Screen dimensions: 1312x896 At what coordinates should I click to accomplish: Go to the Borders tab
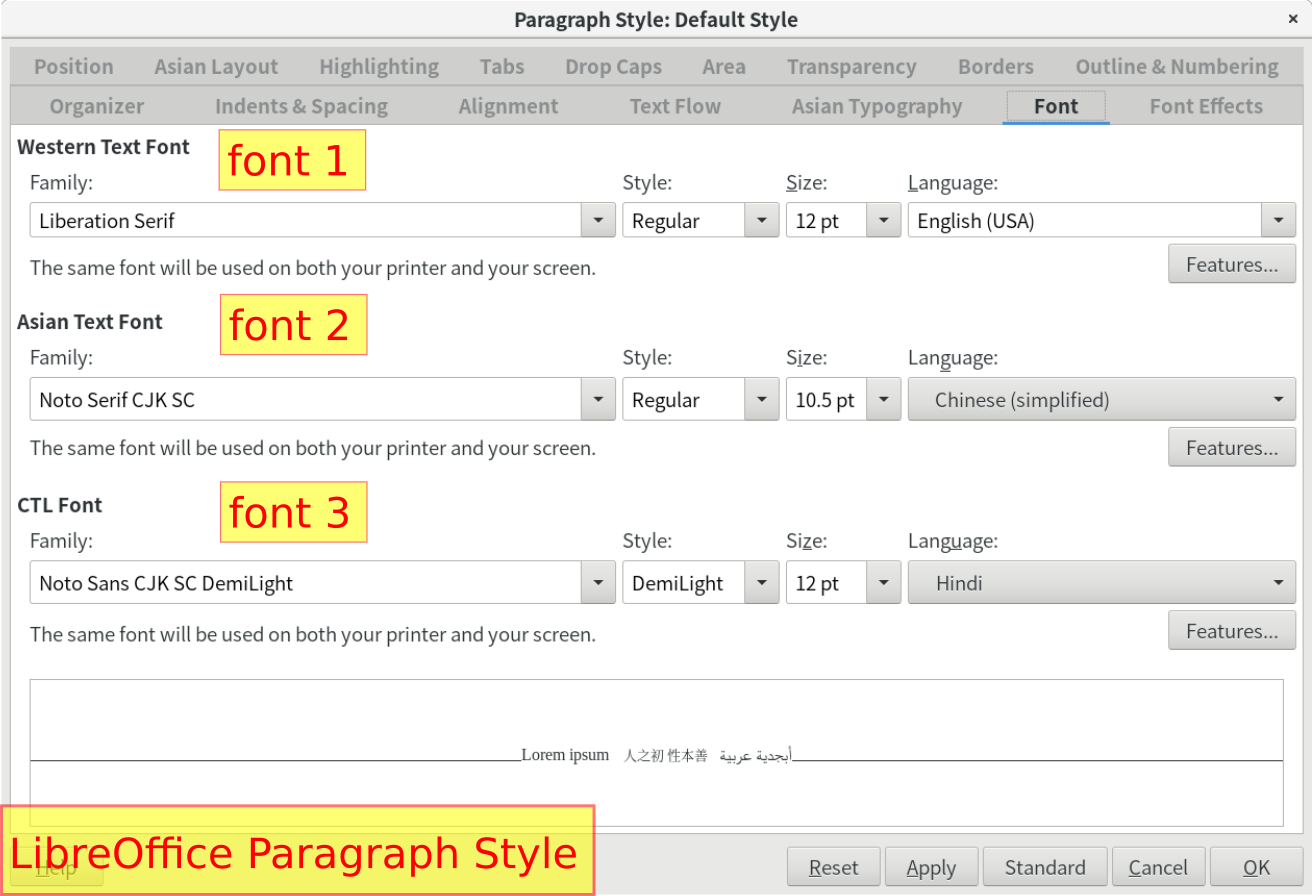995,67
